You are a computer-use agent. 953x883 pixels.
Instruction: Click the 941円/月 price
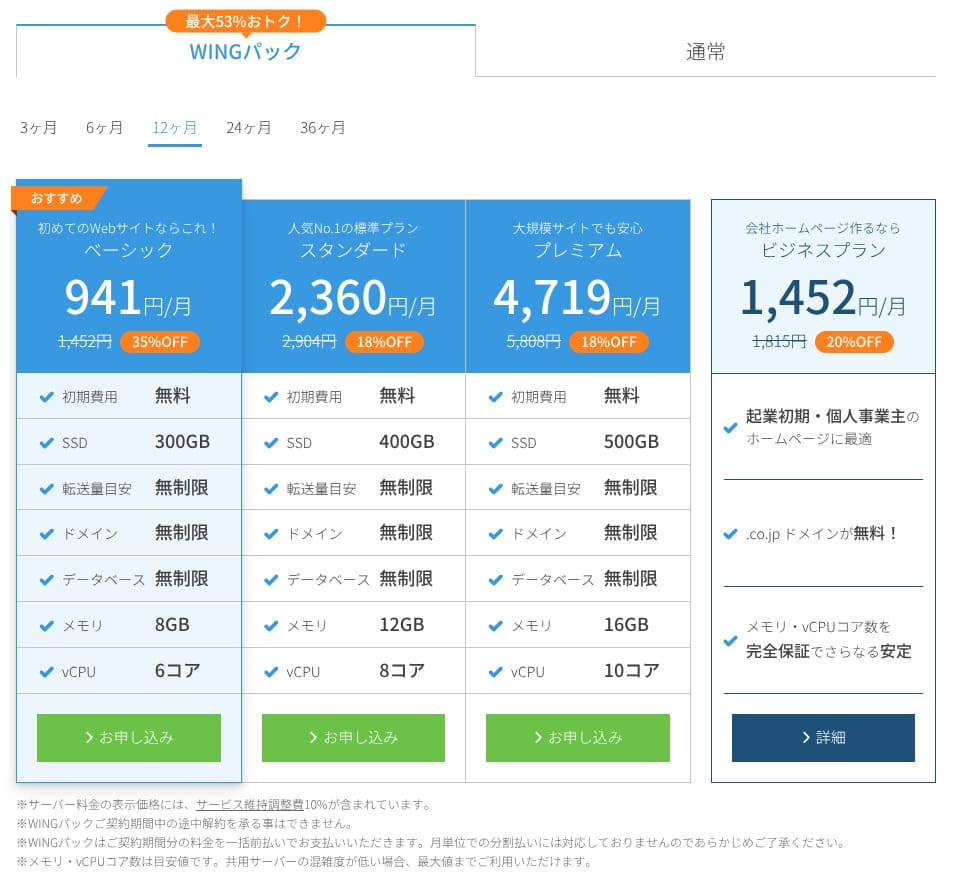(x=128, y=298)
